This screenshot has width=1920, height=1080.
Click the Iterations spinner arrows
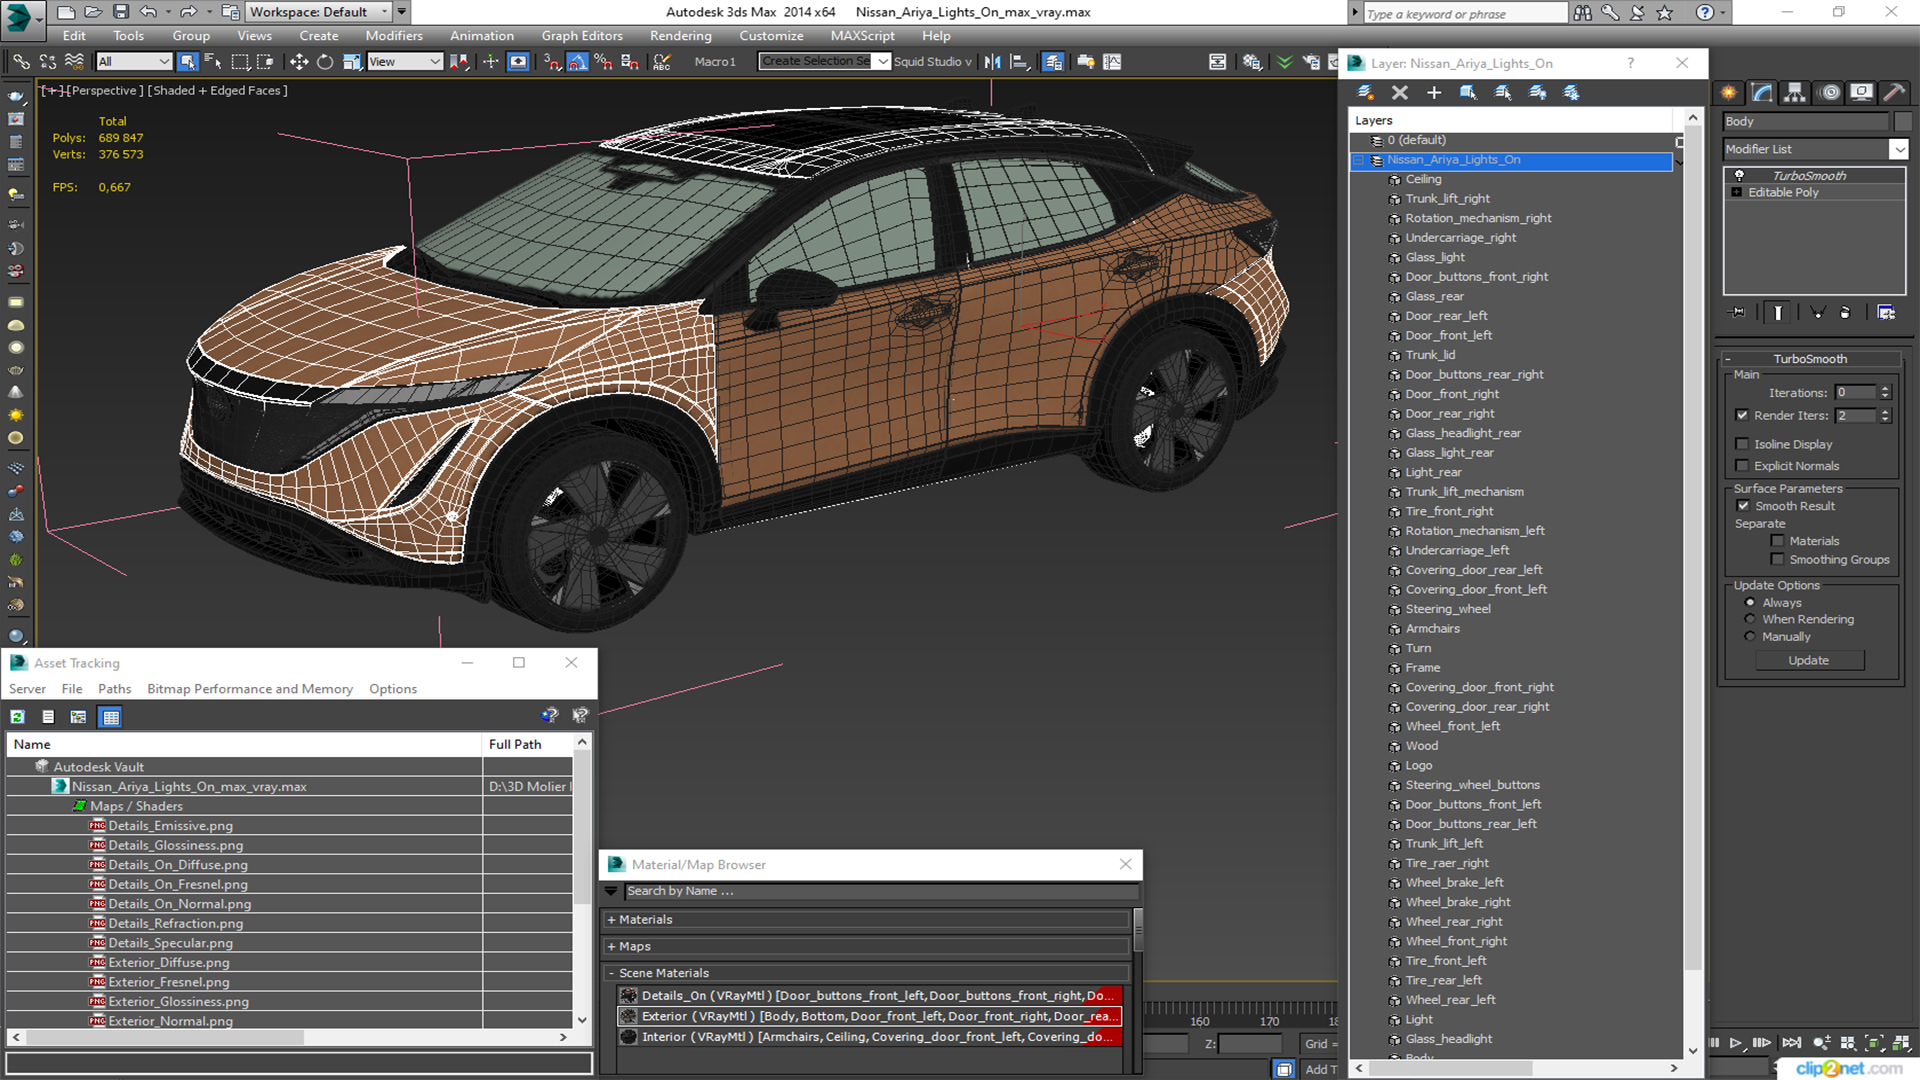[x=1885, y=392]
